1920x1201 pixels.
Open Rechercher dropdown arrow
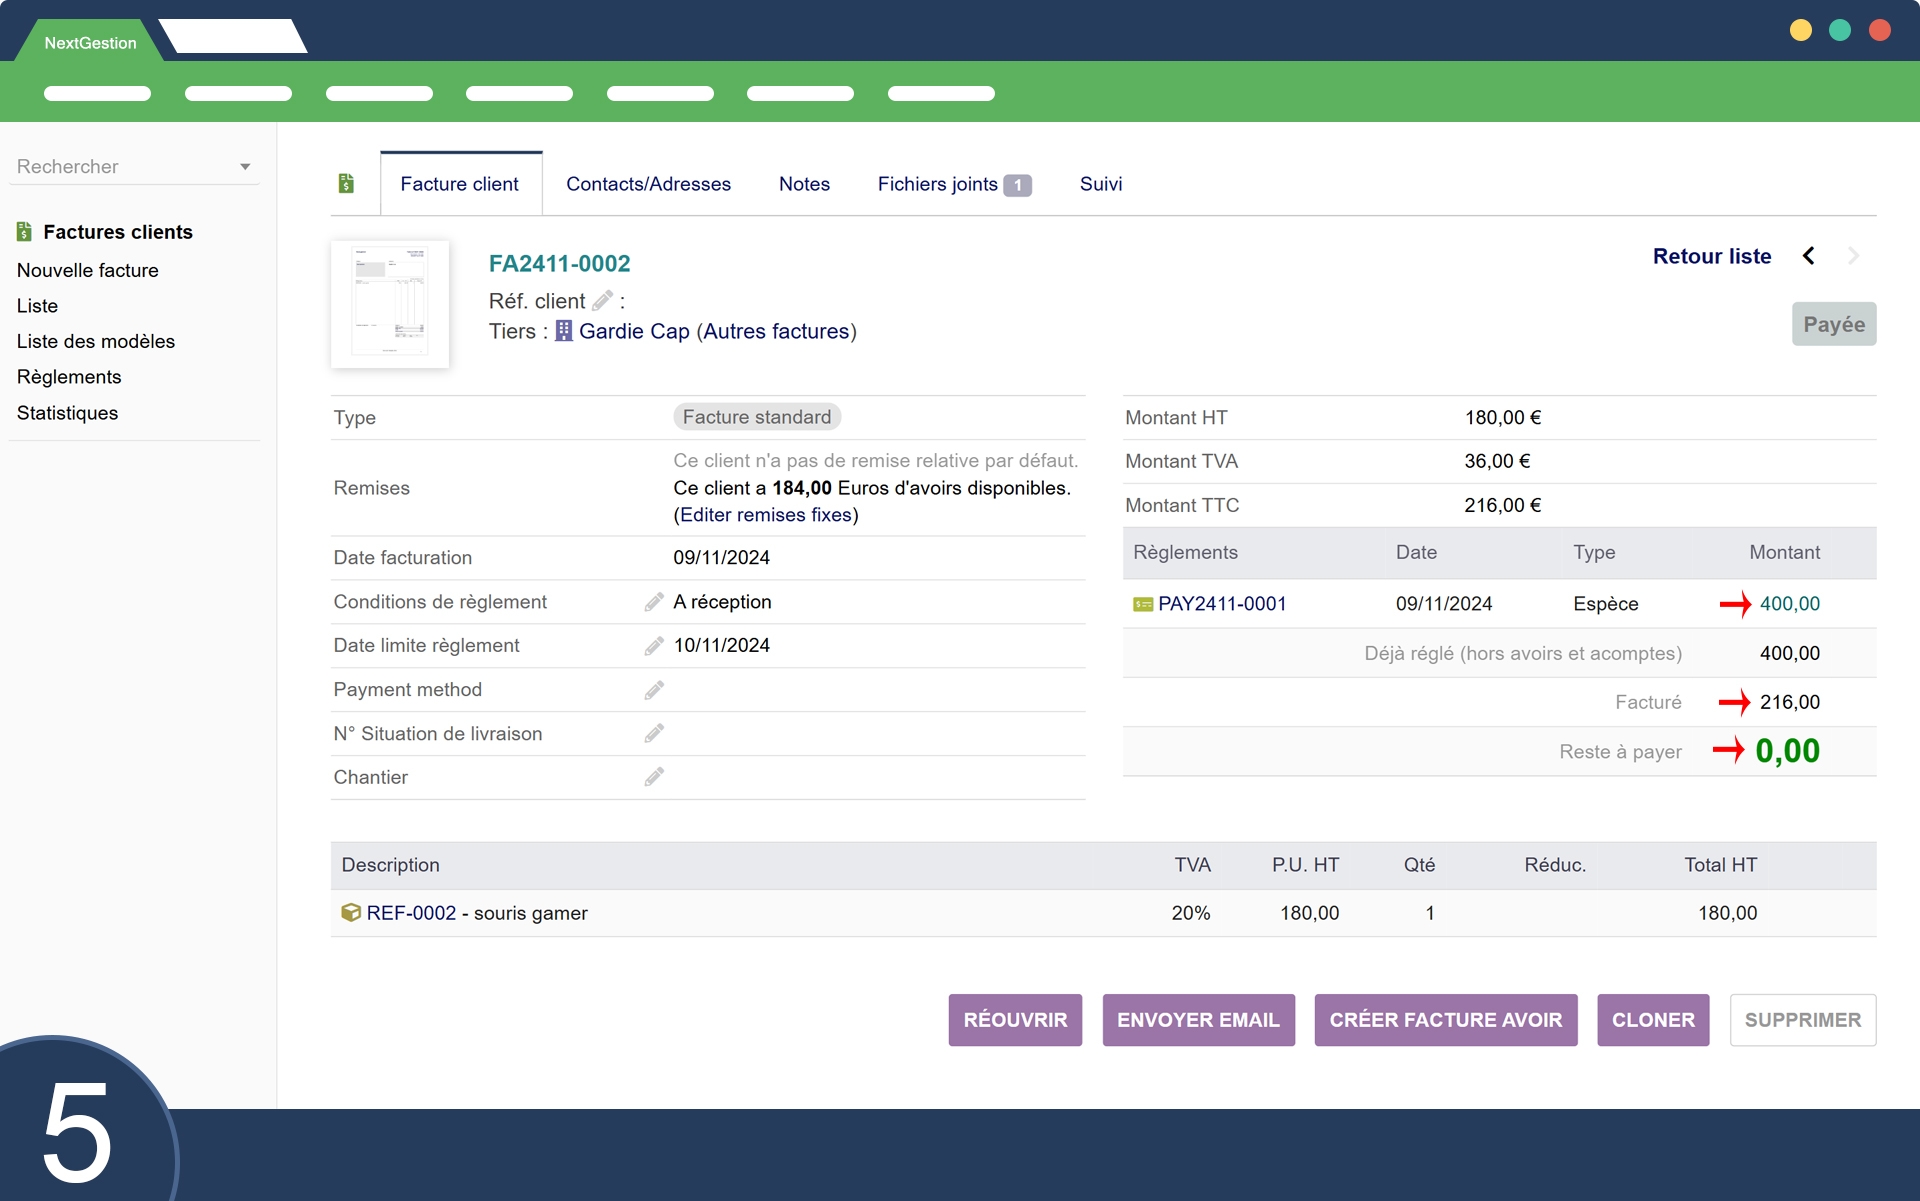245,167
